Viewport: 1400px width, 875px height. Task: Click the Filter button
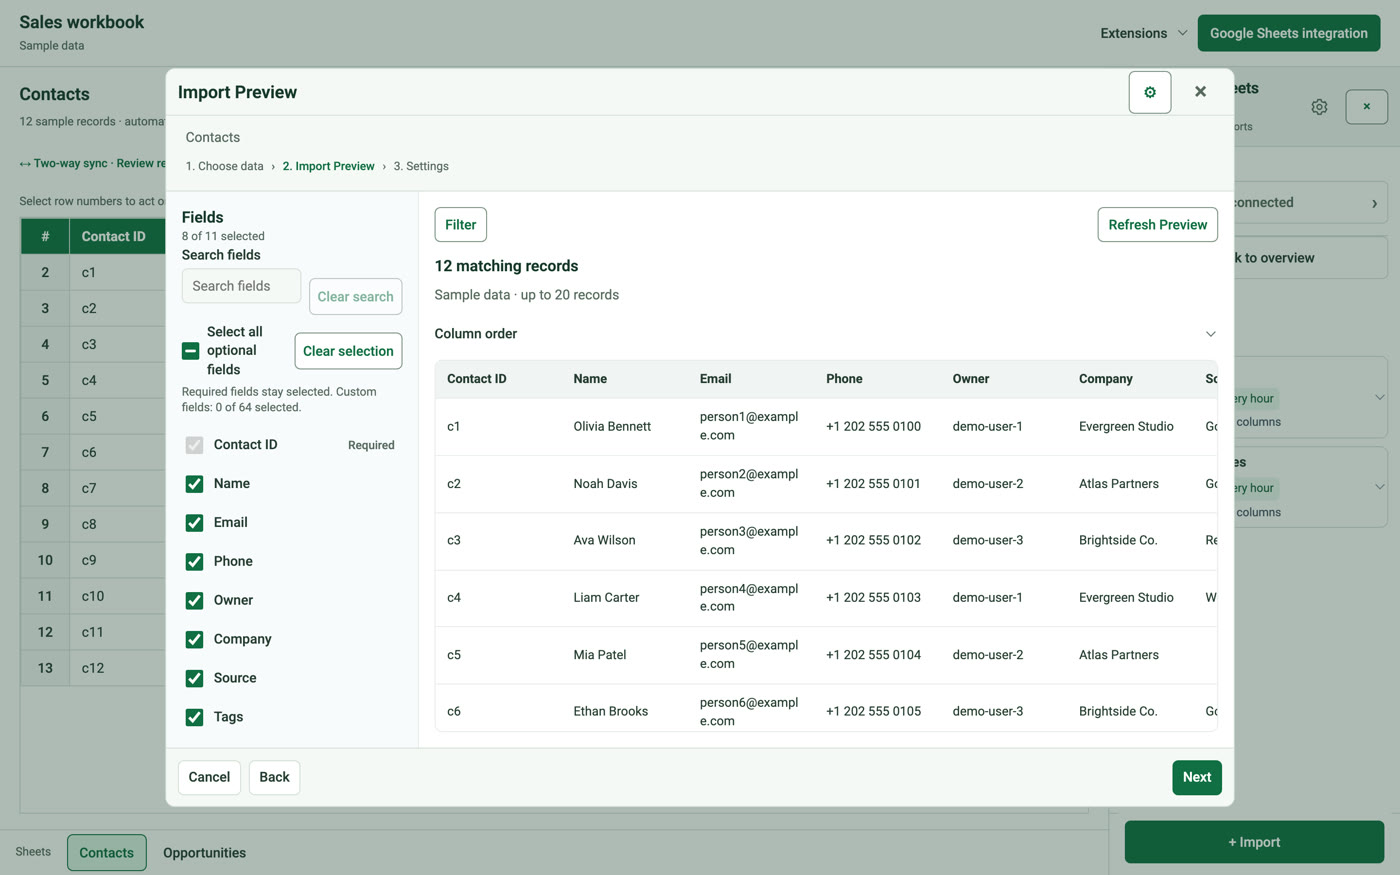tap(461, 225)
